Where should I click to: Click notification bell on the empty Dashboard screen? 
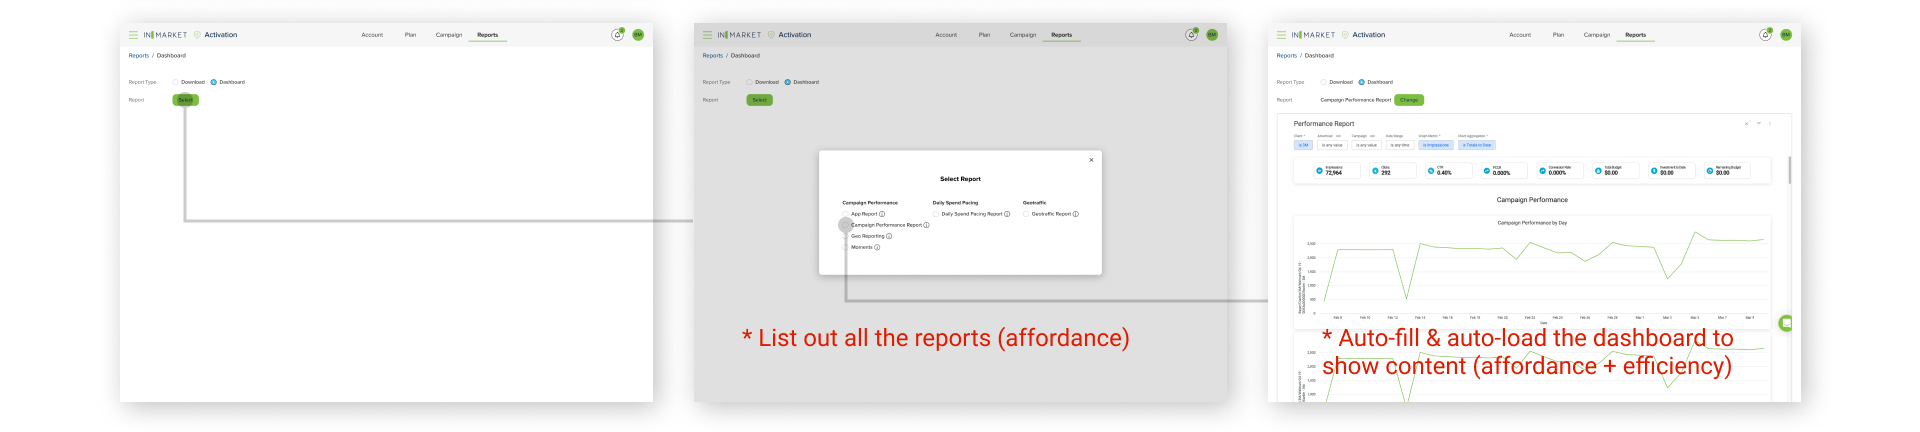(617, 35)
